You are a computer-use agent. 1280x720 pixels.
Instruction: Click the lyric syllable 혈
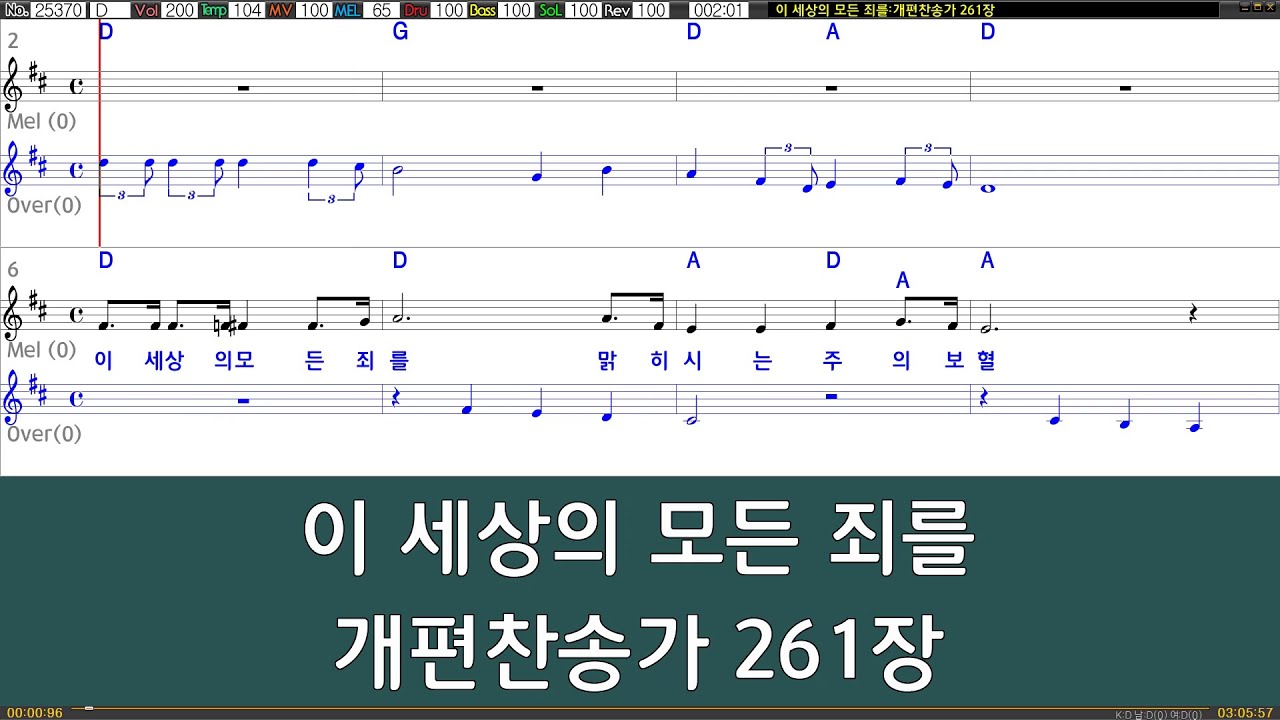[985, 361]
